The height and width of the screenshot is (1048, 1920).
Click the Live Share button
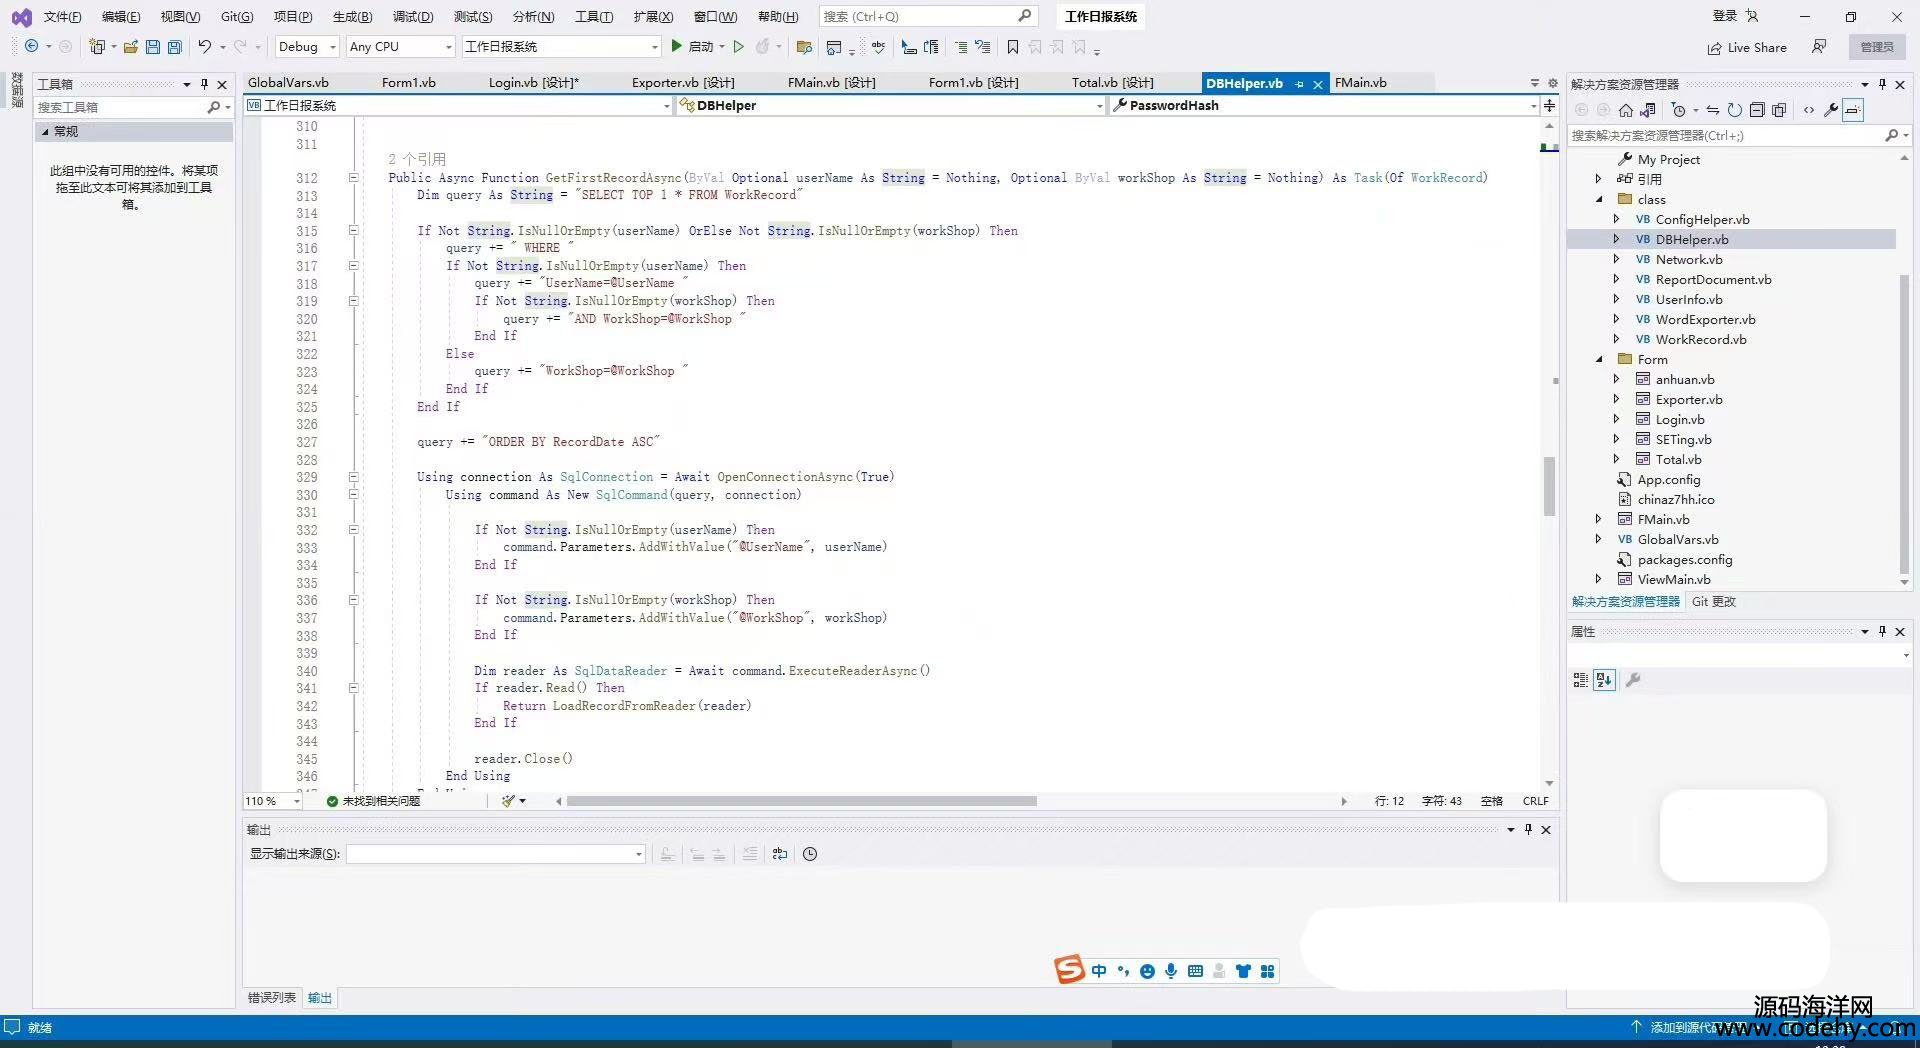tap(1747, 47)
